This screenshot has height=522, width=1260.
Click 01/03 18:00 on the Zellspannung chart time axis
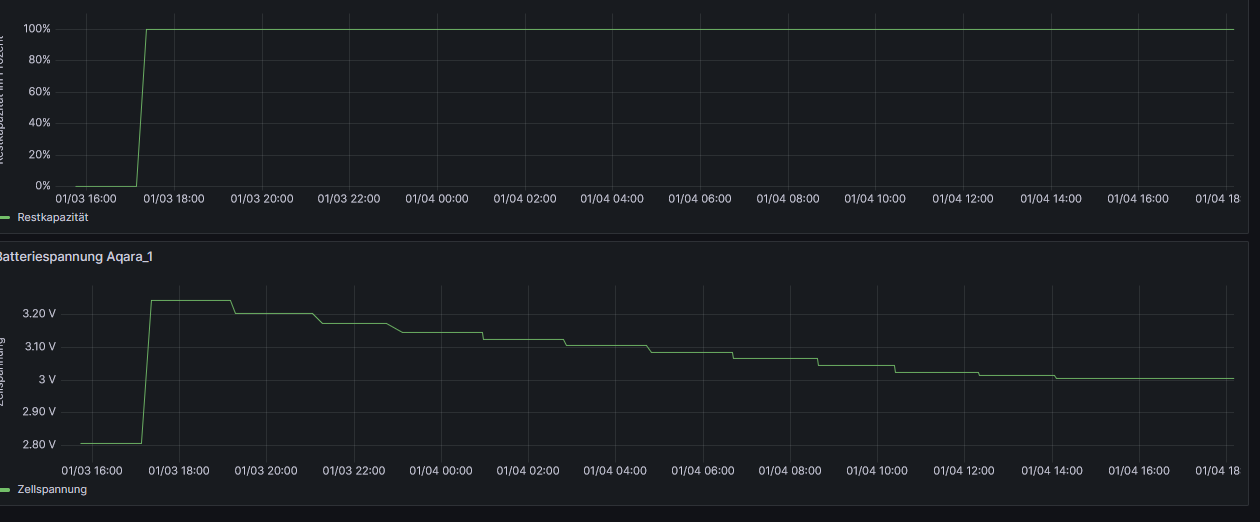(x=179, y=470)
